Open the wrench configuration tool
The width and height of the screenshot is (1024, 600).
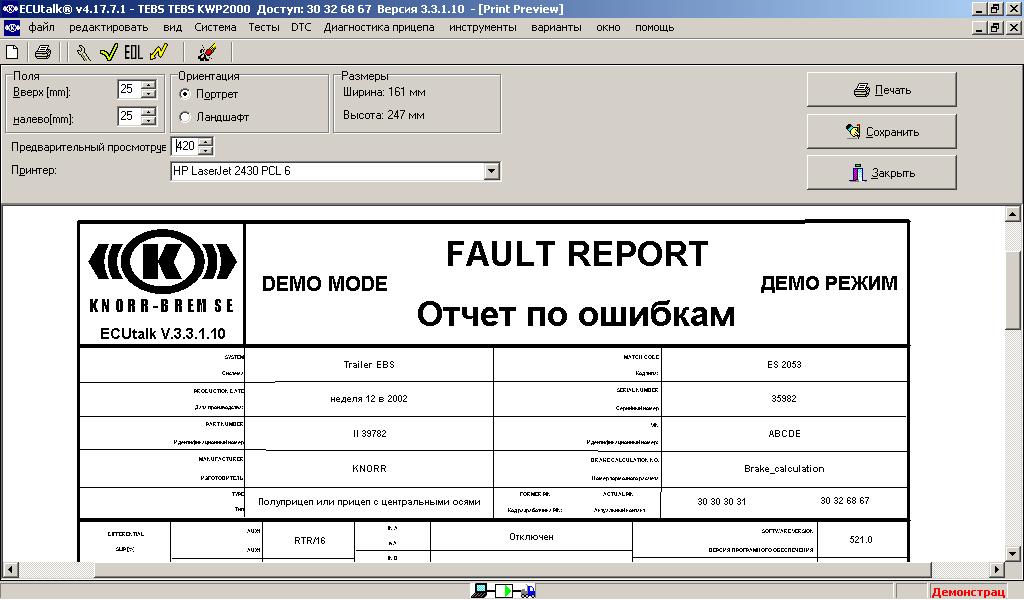(83, 52)
